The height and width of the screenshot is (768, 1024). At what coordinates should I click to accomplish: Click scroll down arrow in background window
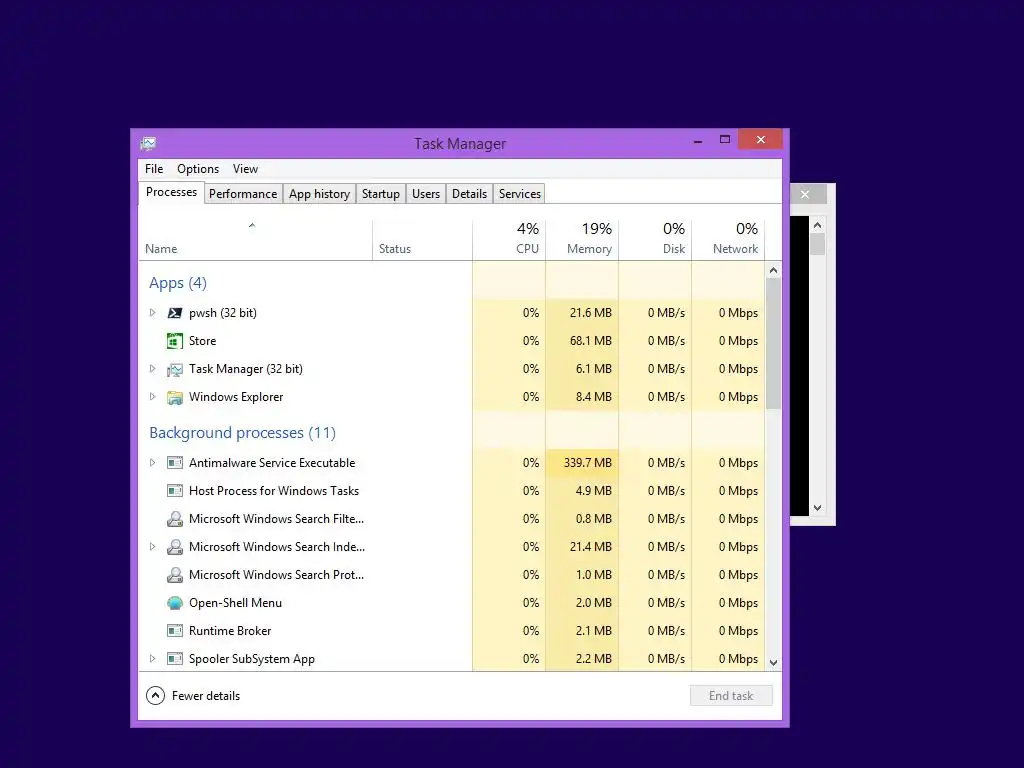[x=818, y=507]
